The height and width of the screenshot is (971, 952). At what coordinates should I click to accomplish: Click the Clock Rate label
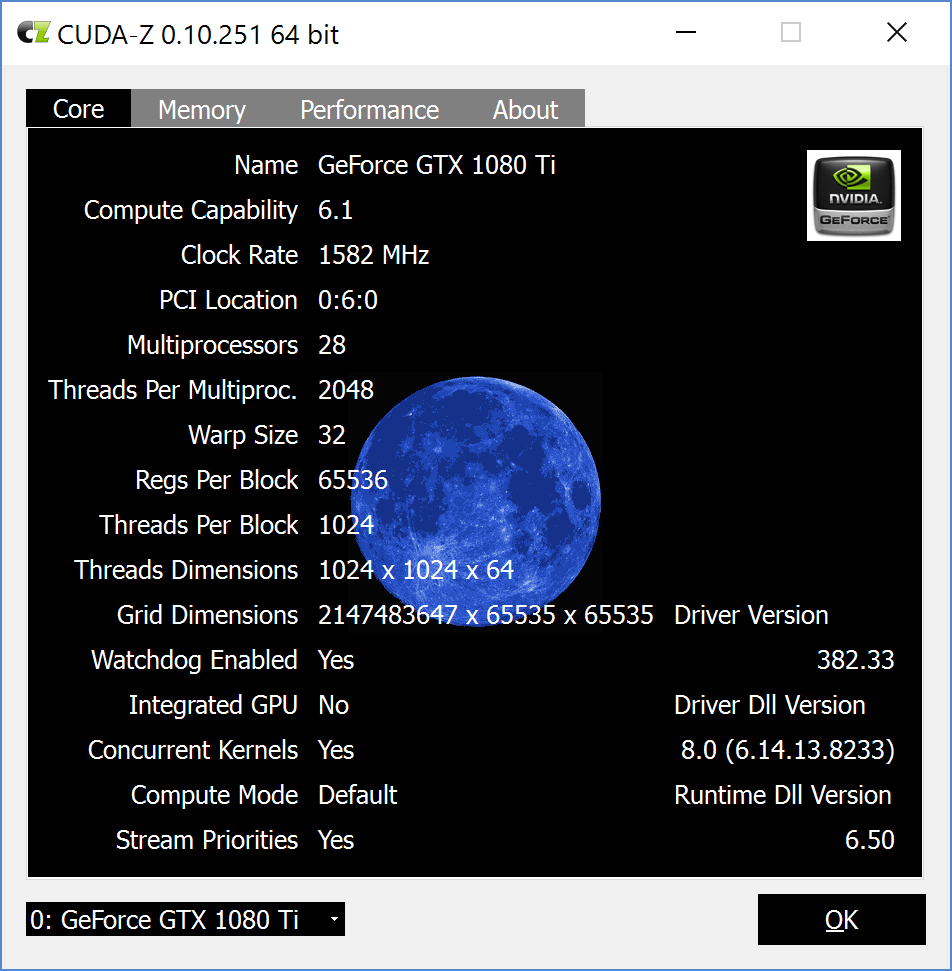239,255
